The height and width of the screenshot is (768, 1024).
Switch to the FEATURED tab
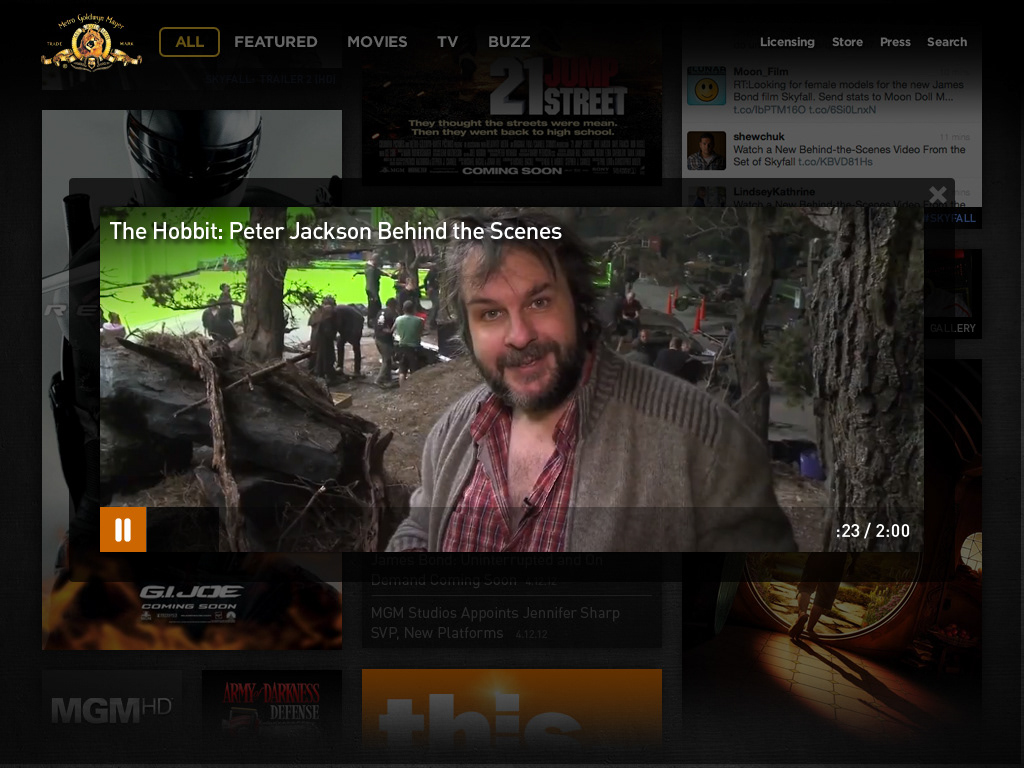point(276,42)
